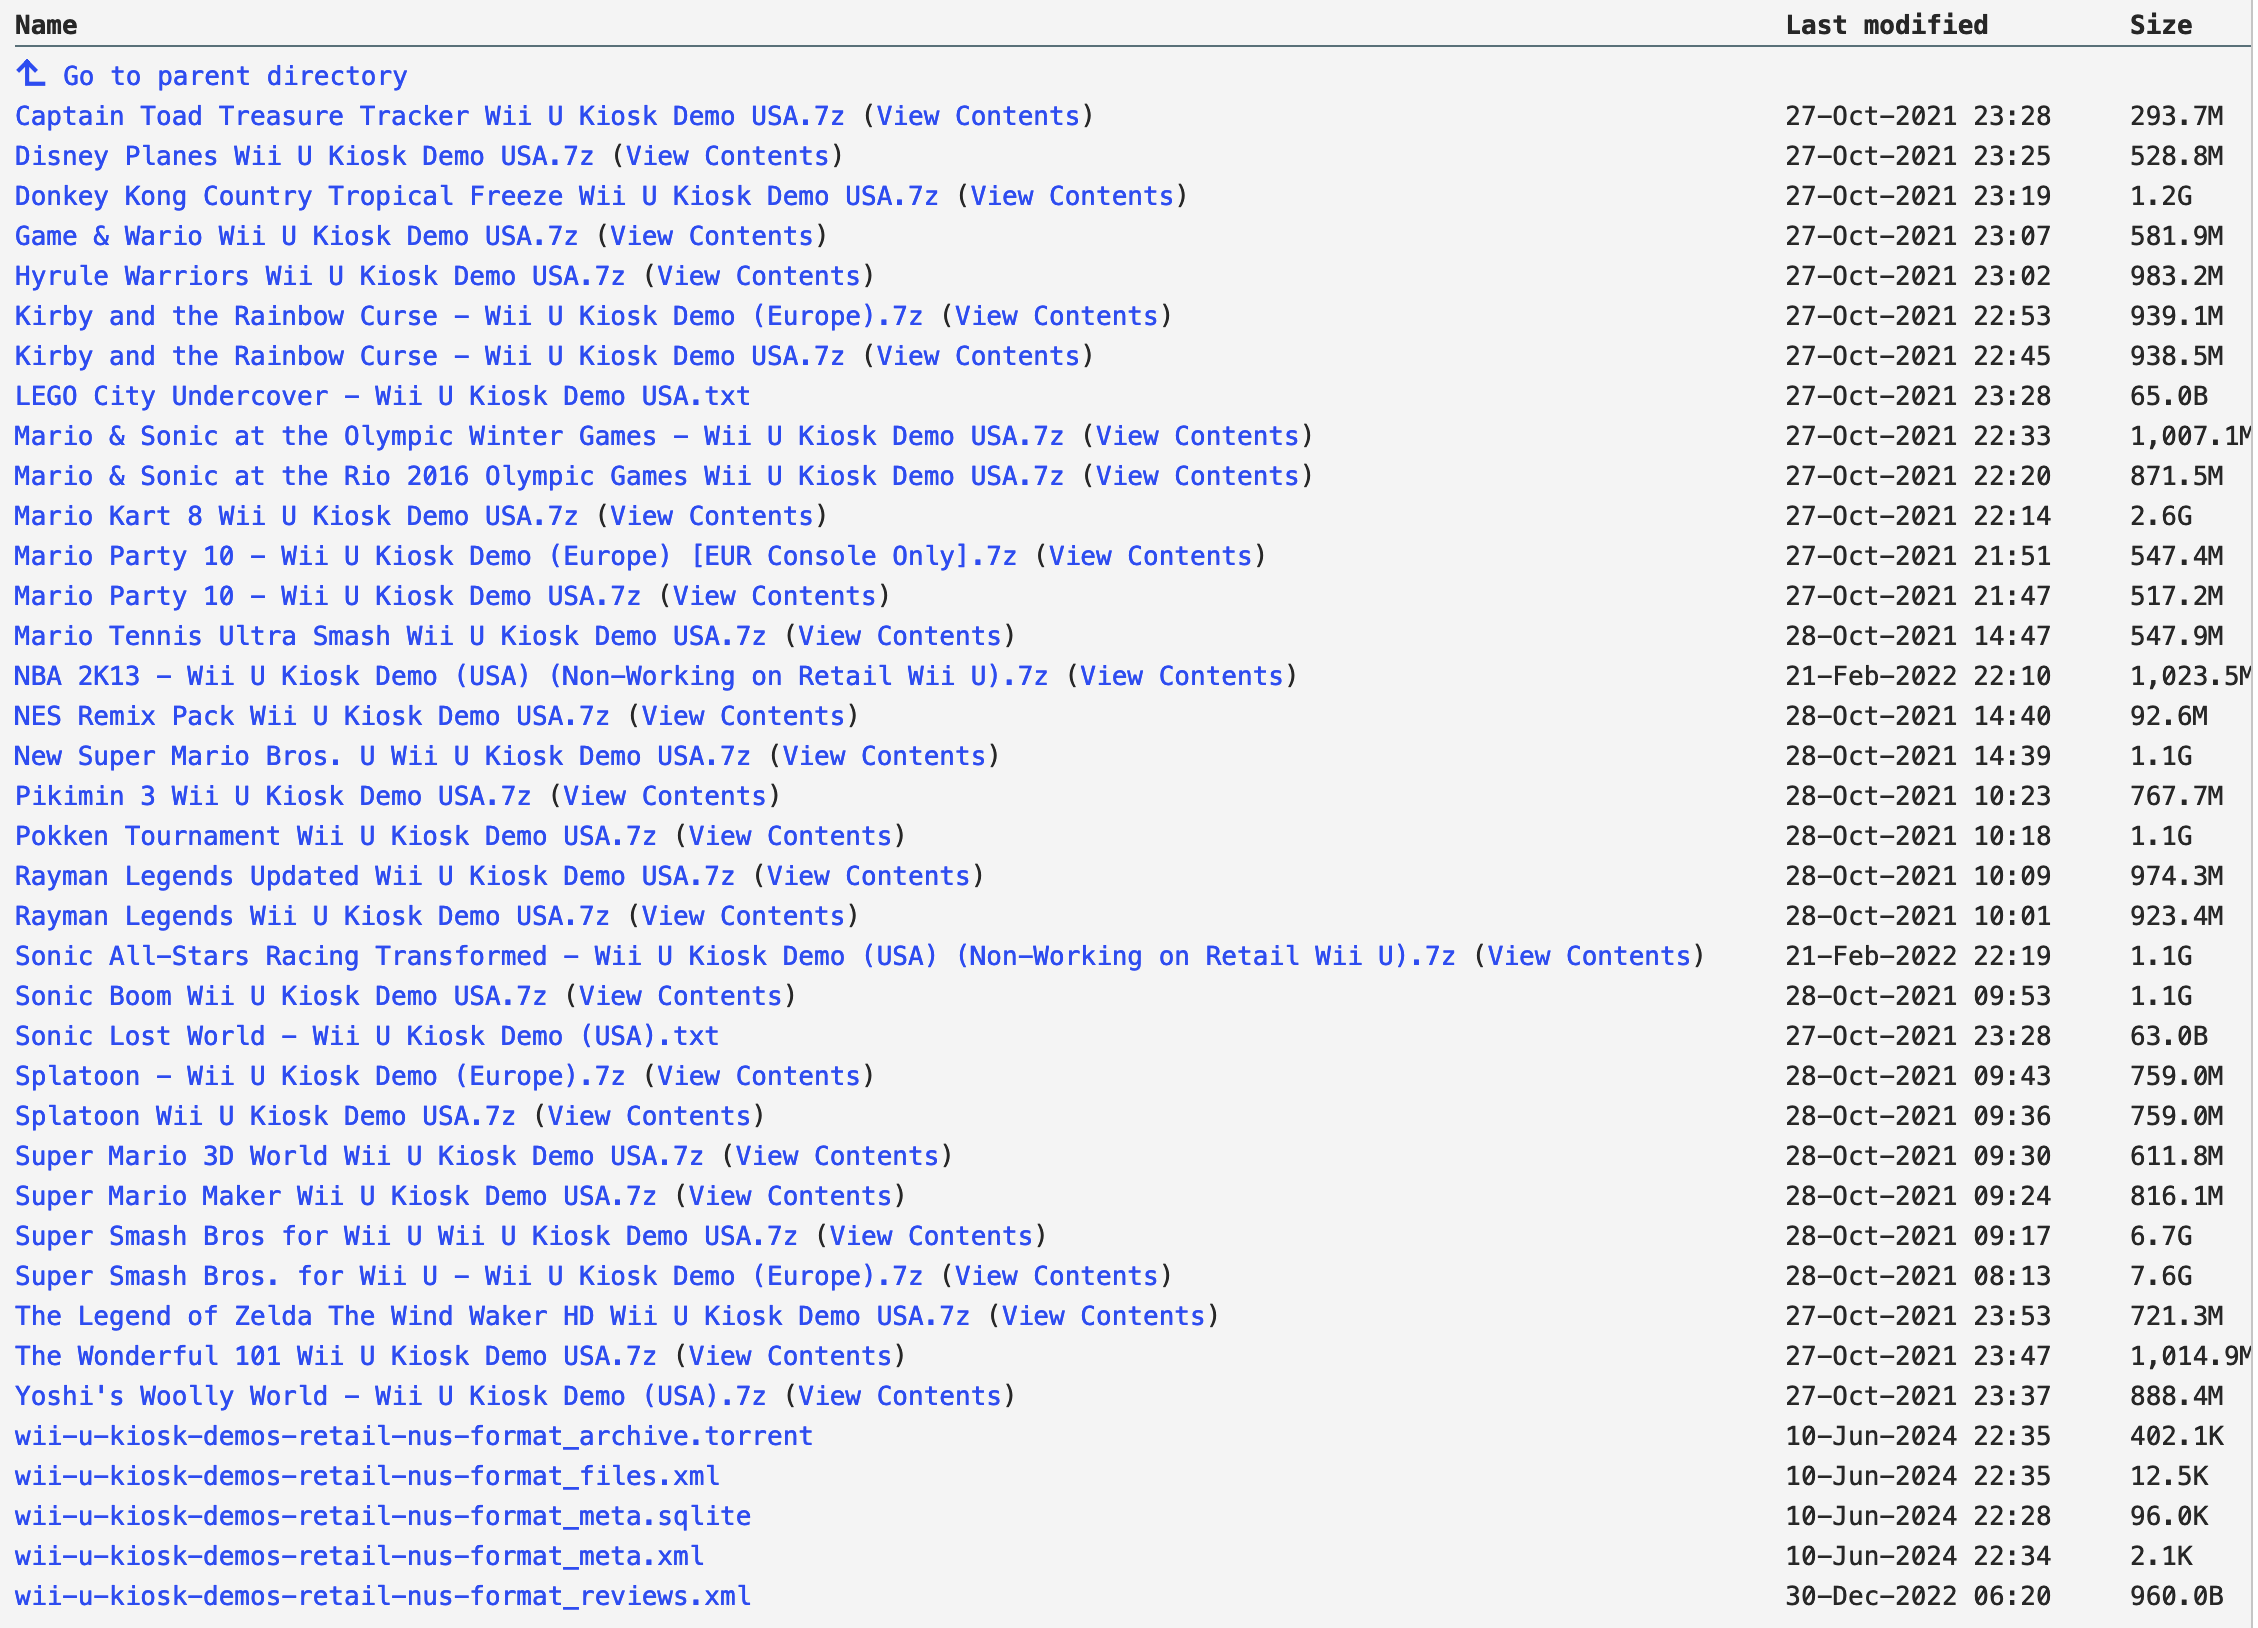View Contents of the Mario Kart 8 archive

click(x=712, y=516)
